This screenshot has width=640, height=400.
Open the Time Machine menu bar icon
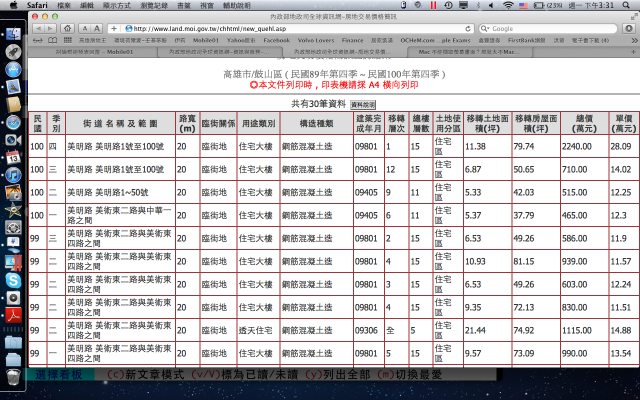[x=448, y=5]
